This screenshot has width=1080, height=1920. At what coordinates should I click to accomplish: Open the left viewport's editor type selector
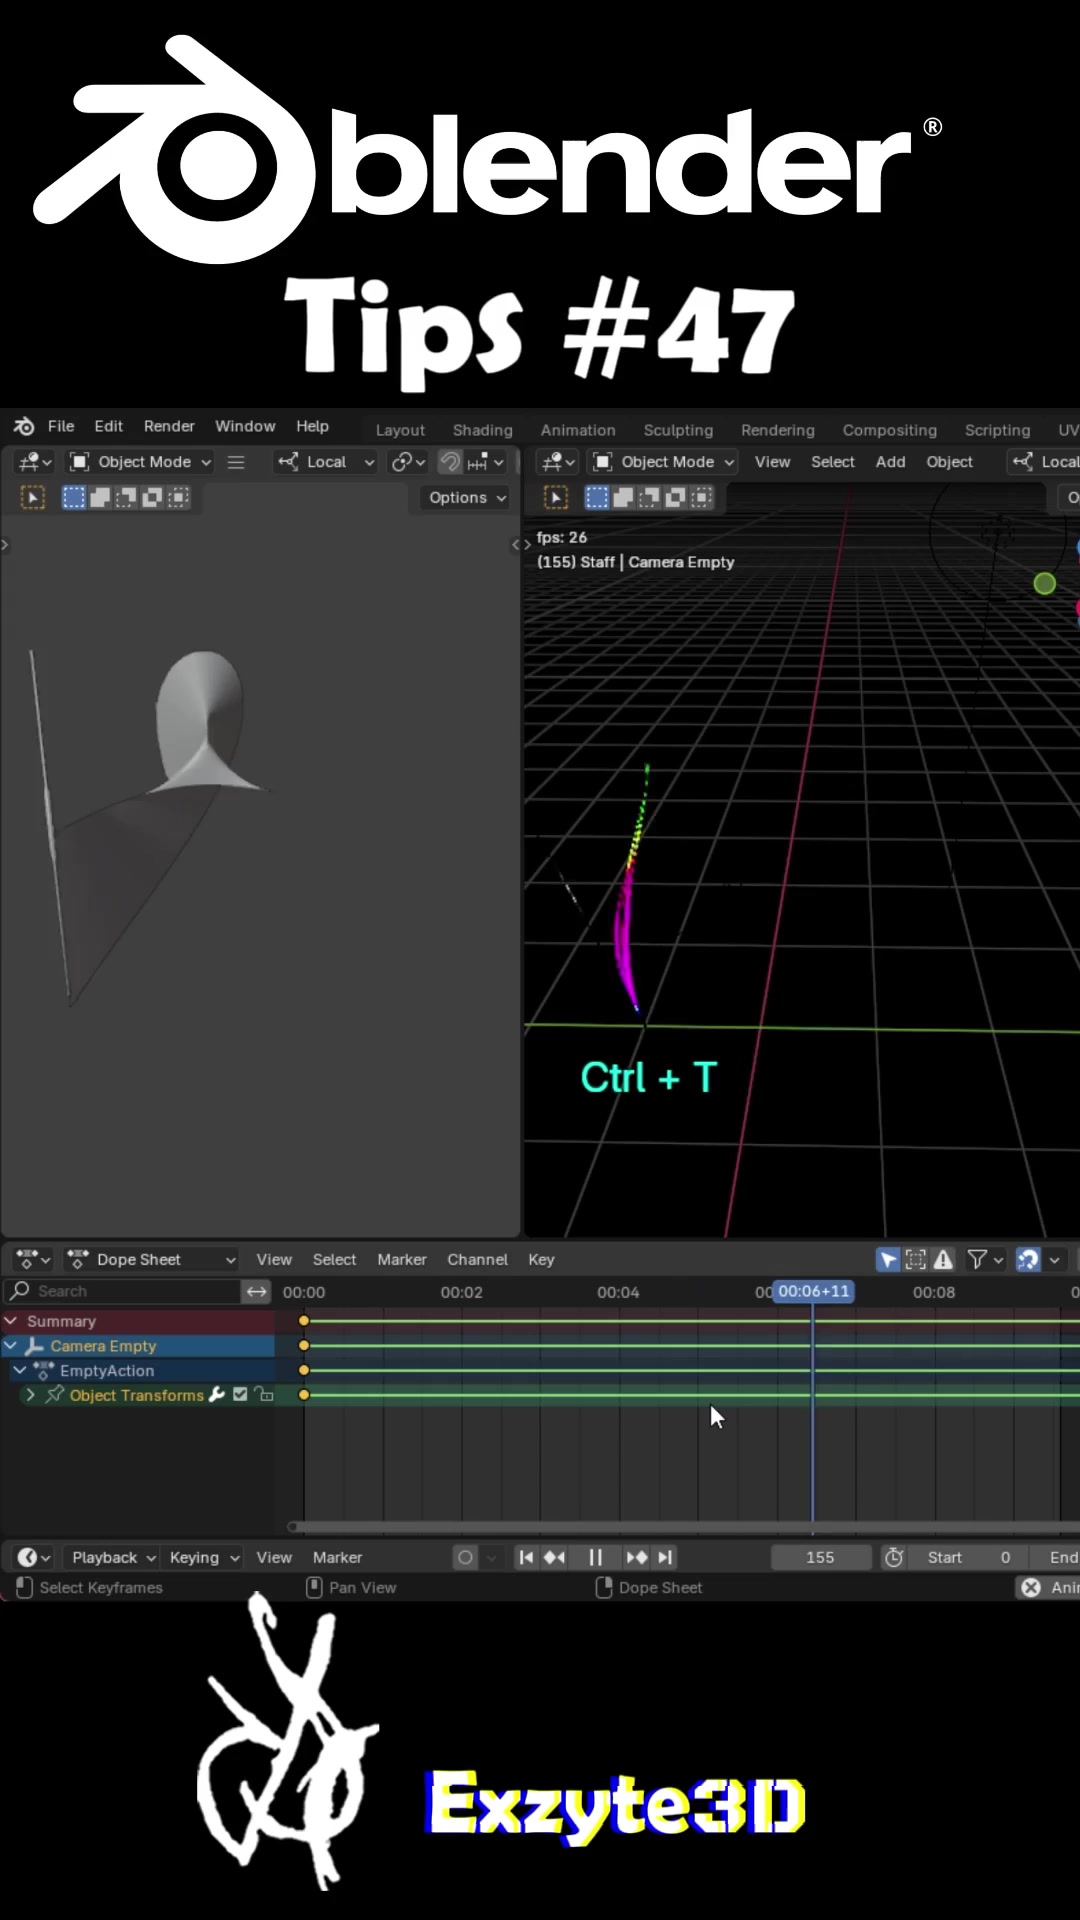tap(34, 461)
